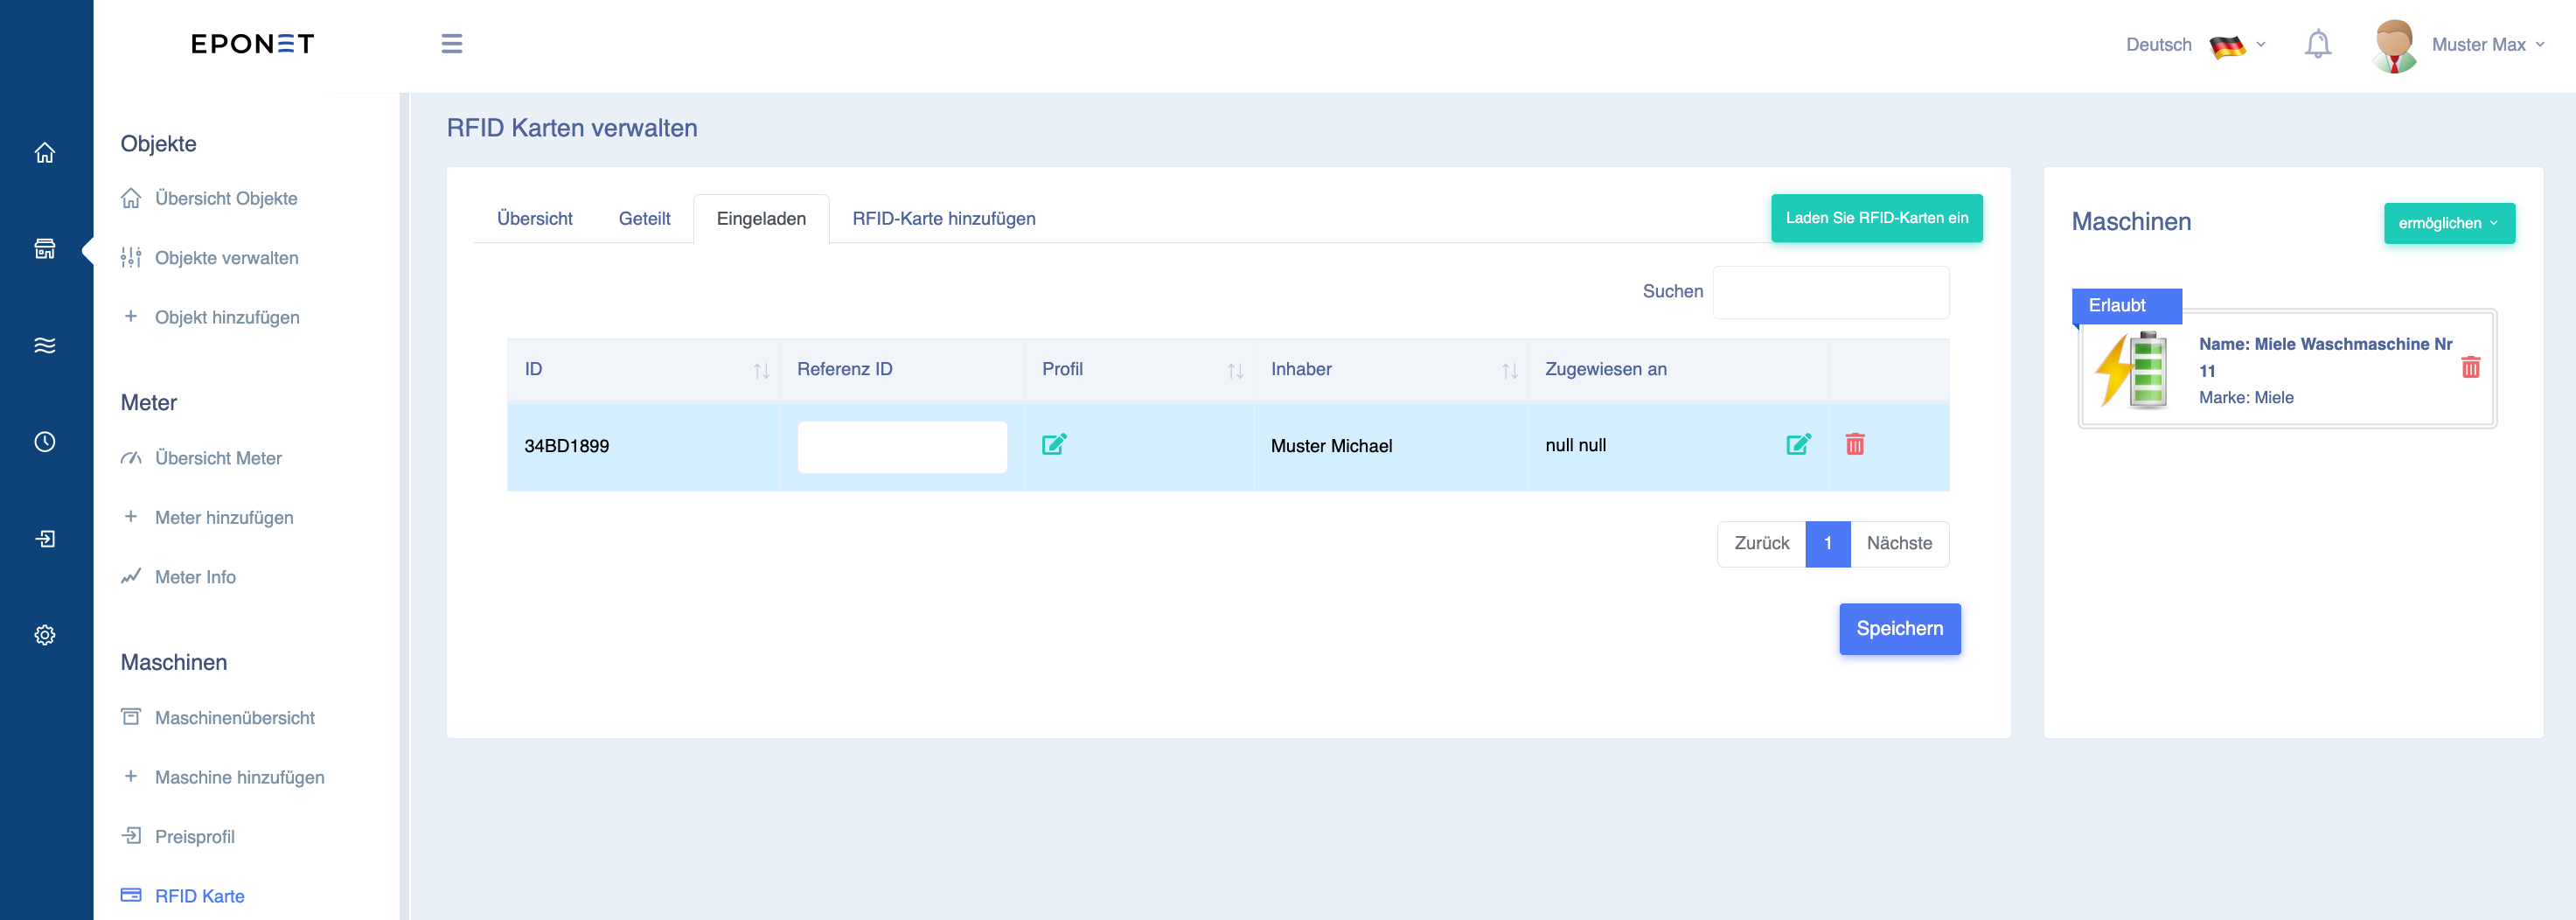This screenshot has height=920, width=2576.
Task: Click the clock icon in left rail
Action: pos(45,442)
